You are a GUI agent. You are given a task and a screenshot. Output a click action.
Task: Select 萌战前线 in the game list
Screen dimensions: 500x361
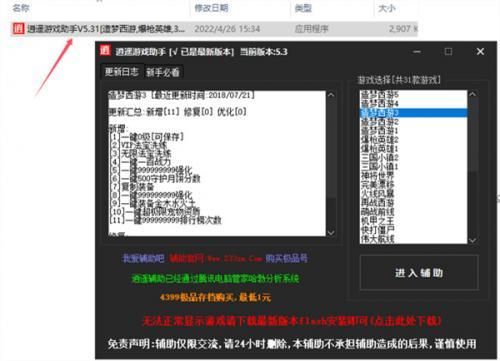point(413,211)
